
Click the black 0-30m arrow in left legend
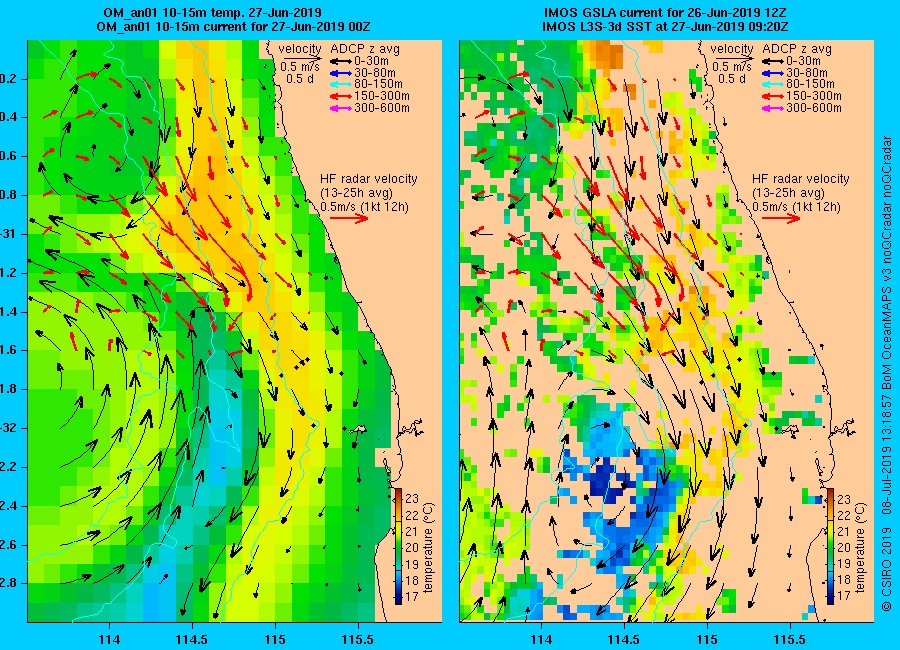pyautogui.click(x=340, y=61)
